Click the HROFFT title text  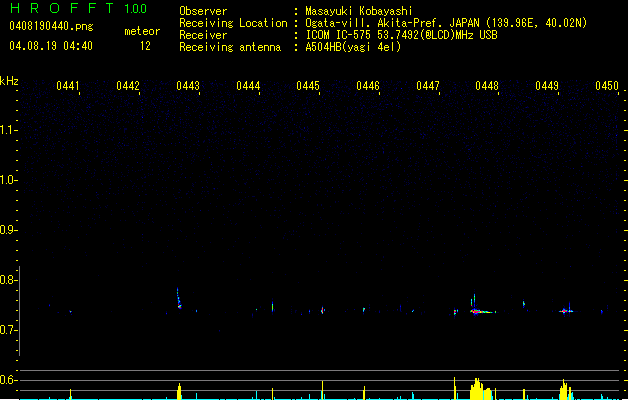(x=62, y=8)
